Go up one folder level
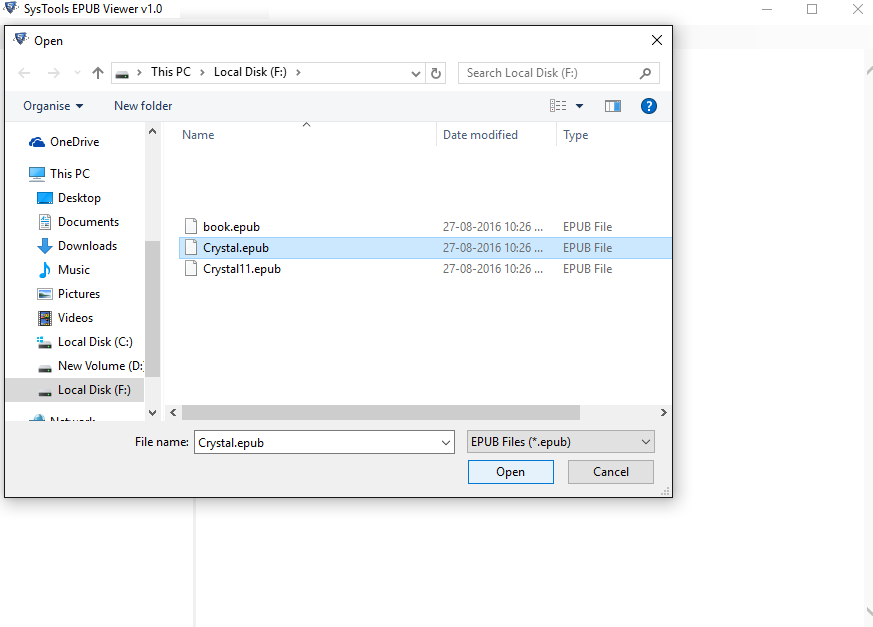 tap(98, 73)
